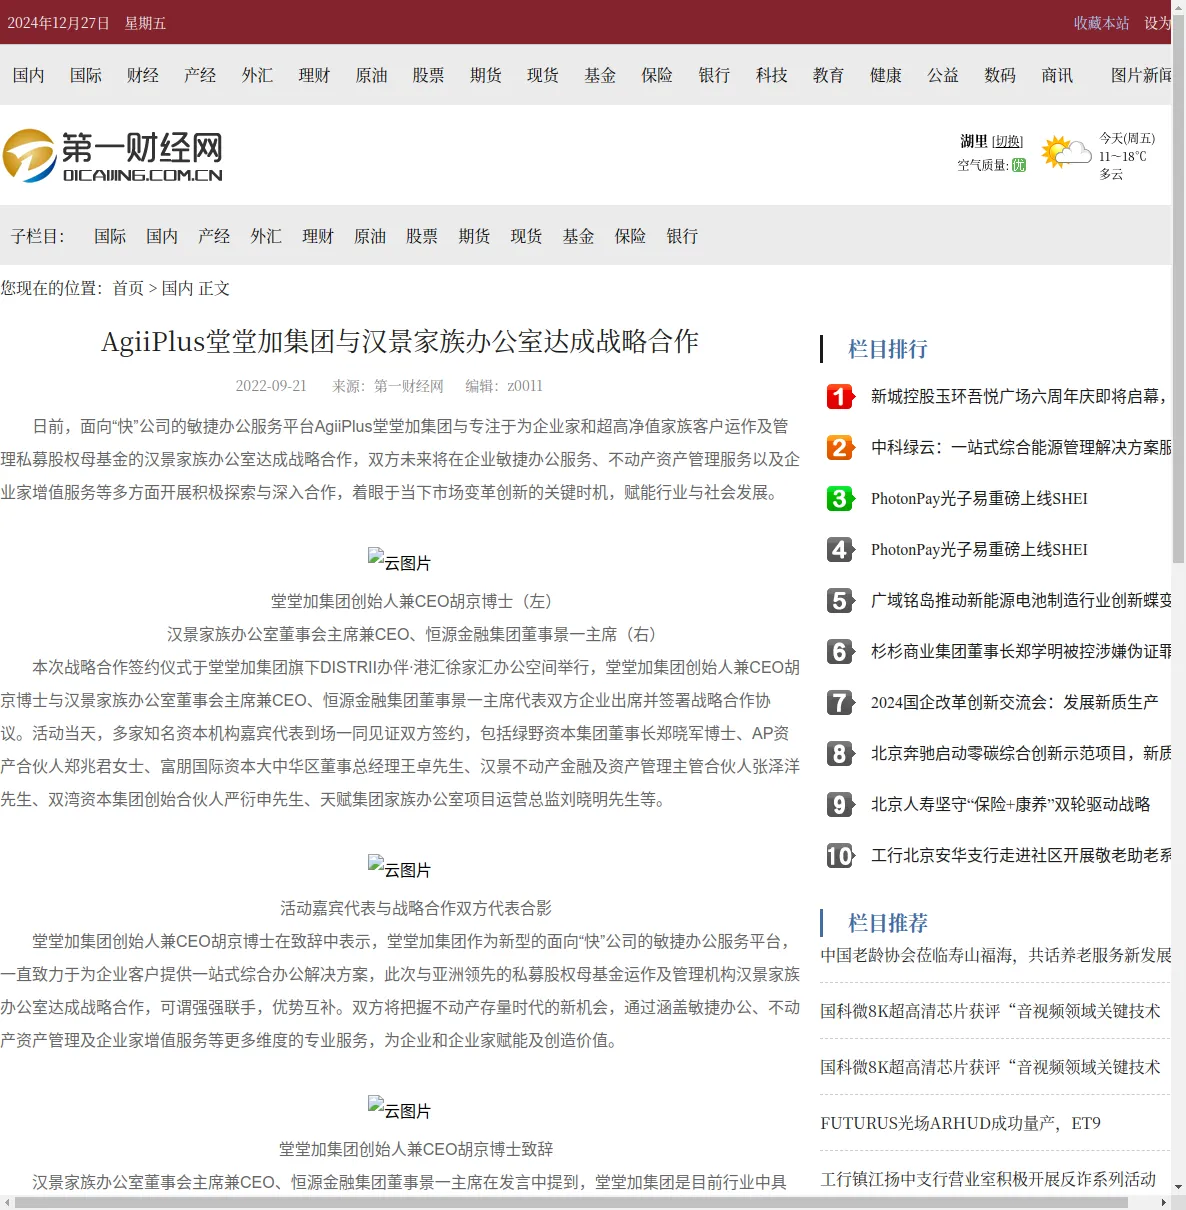Screen dimensions: 1186x1210
Task: Select 外汇 in the 子栏目 bar
Action: click(266, 236)
